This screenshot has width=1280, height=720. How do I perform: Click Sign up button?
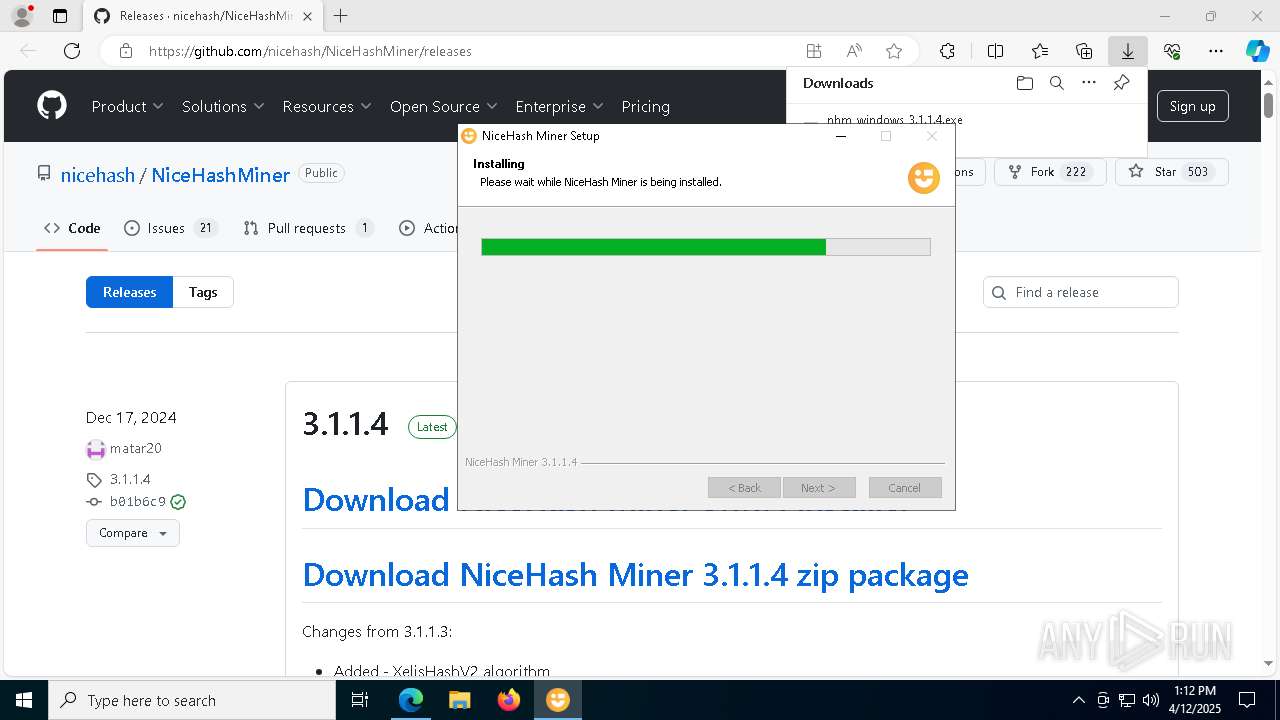click(1192, 106)
